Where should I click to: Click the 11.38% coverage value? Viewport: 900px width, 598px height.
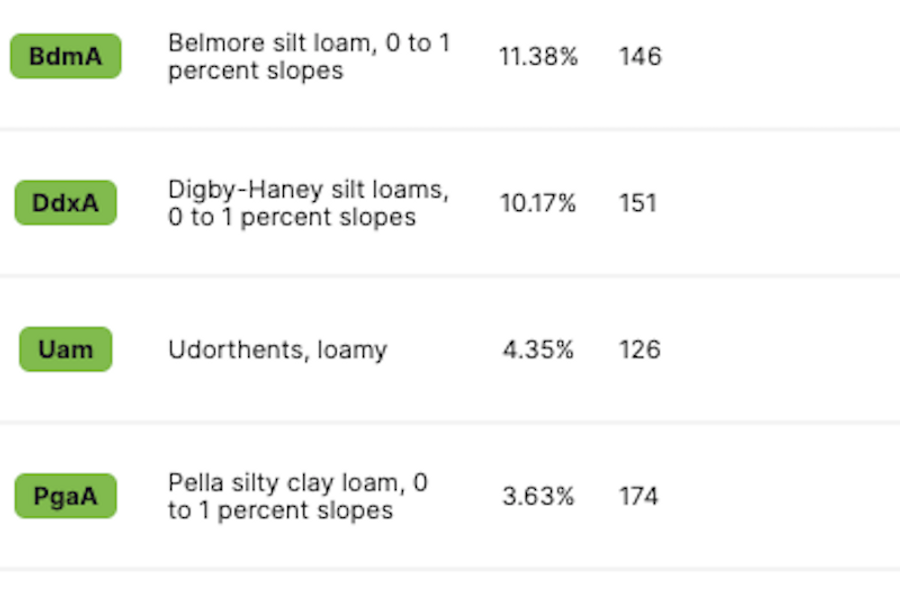(538, 57)
